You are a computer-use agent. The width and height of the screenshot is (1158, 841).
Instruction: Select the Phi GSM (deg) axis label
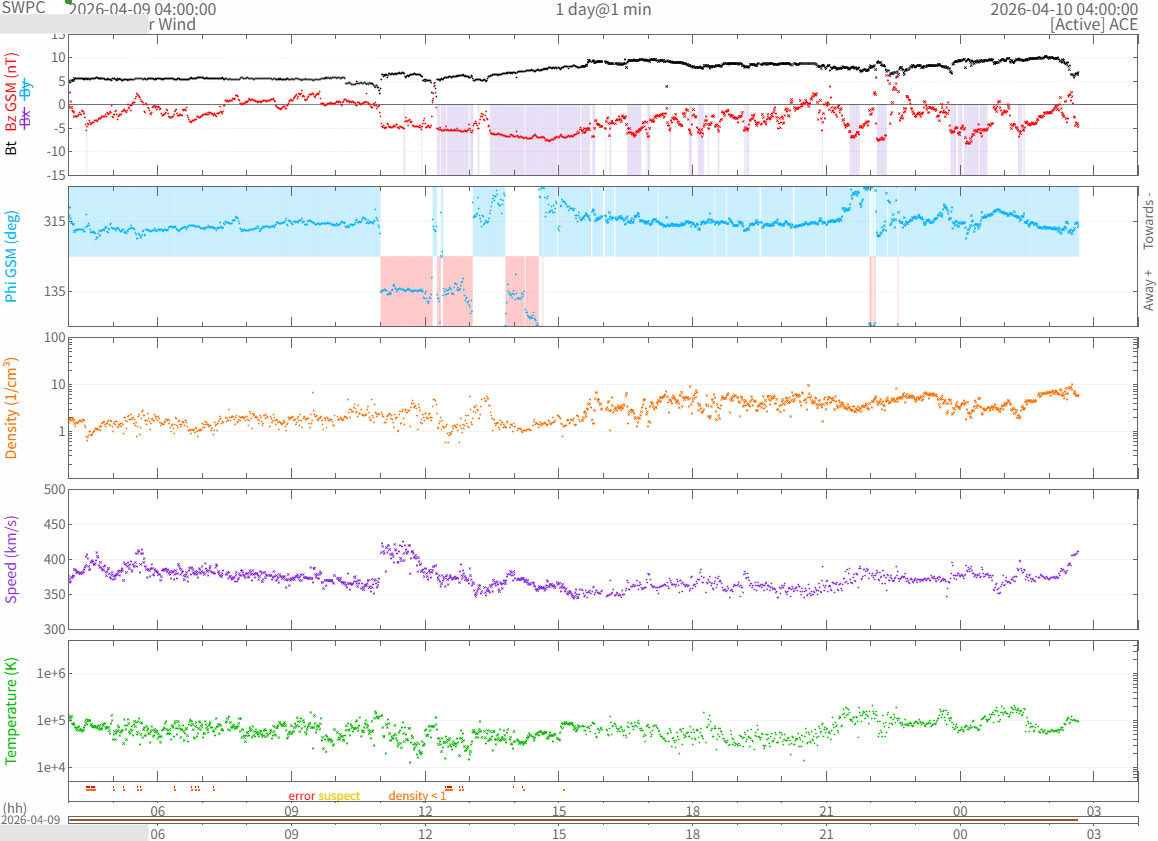12,256
